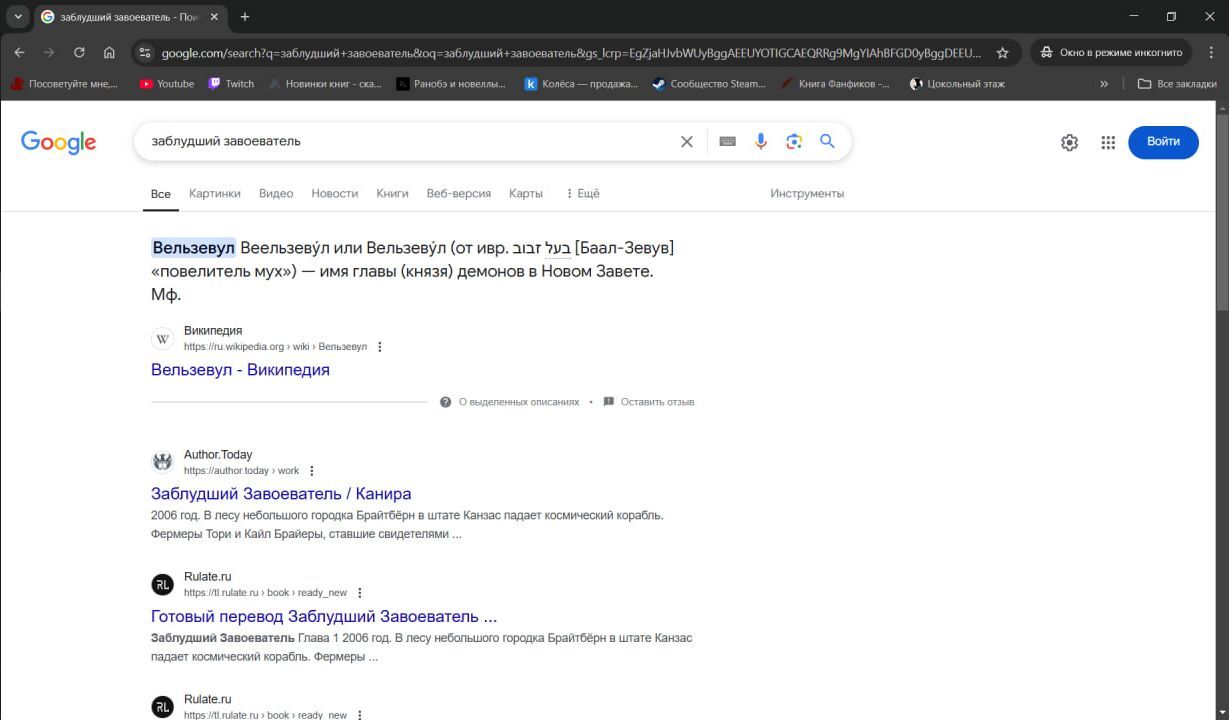Switch to the 'Картинки' tab
Image resolution: width=1229 pixels, height=720 pixels.
click(214, 193)
